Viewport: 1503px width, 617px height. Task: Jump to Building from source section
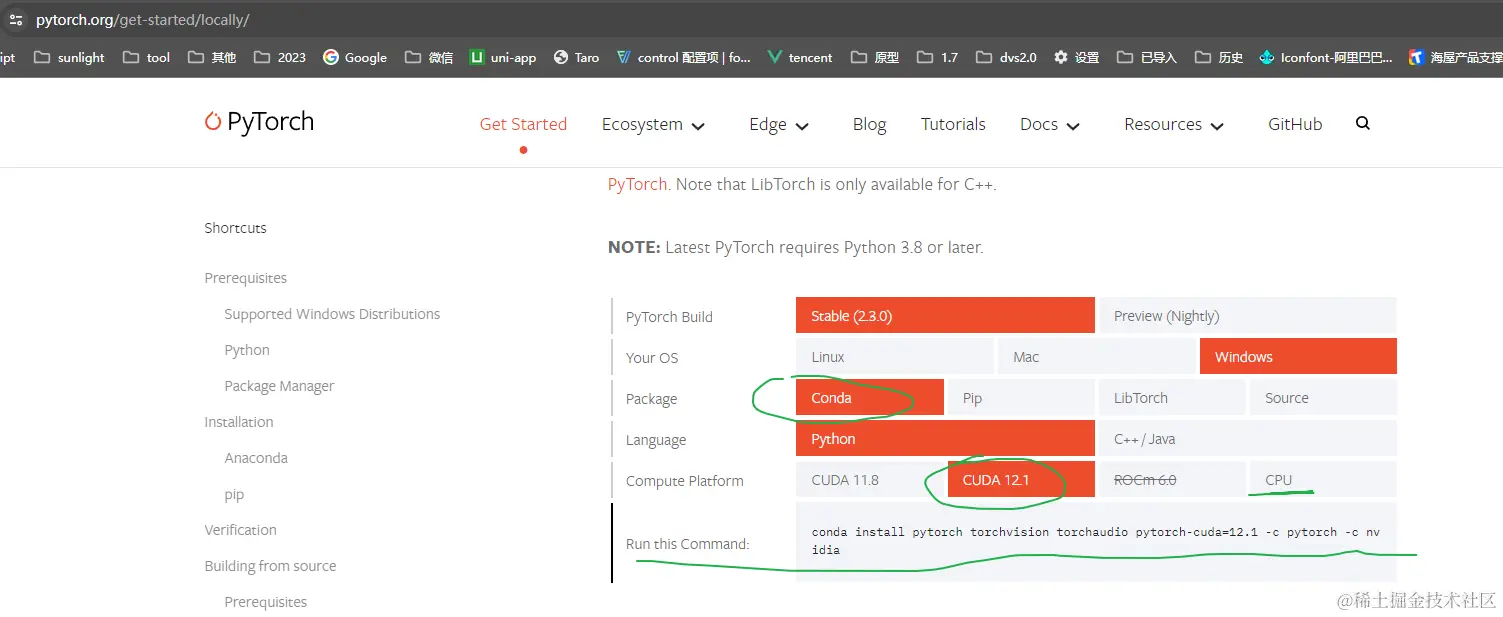click(270, 565)
